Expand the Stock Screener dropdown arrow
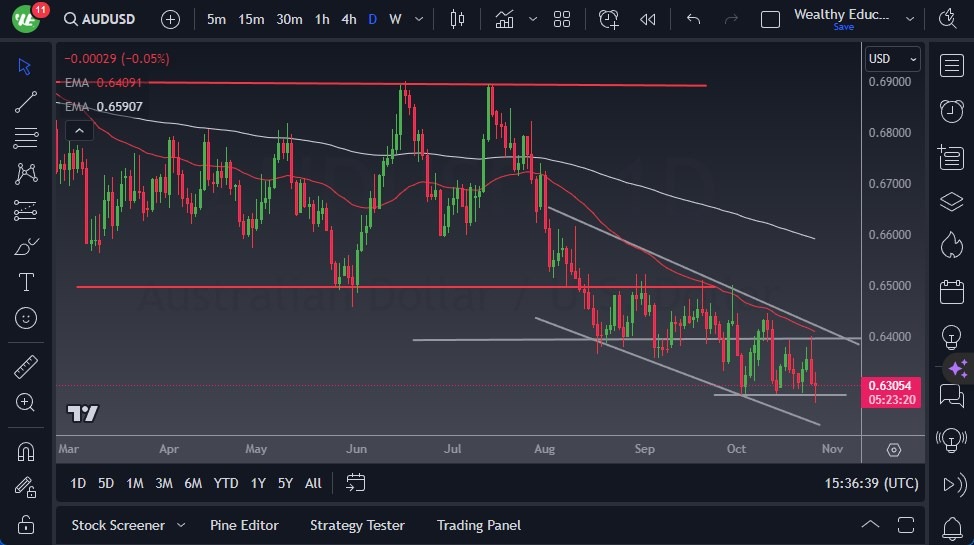This screenshot has width=974, height=545. [181, 525]
